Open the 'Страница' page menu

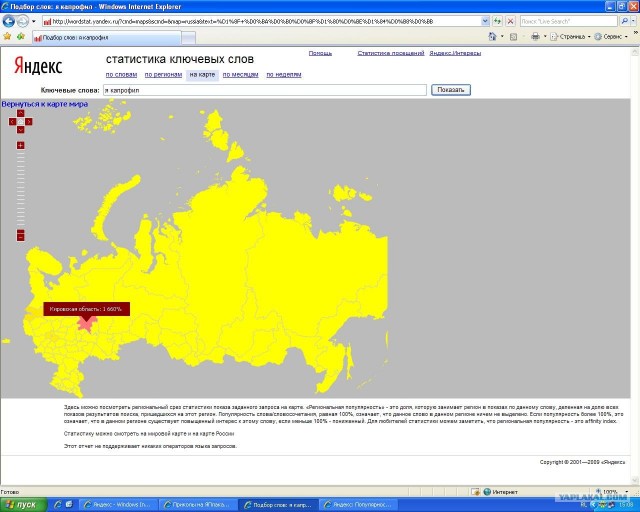point(570,37)
